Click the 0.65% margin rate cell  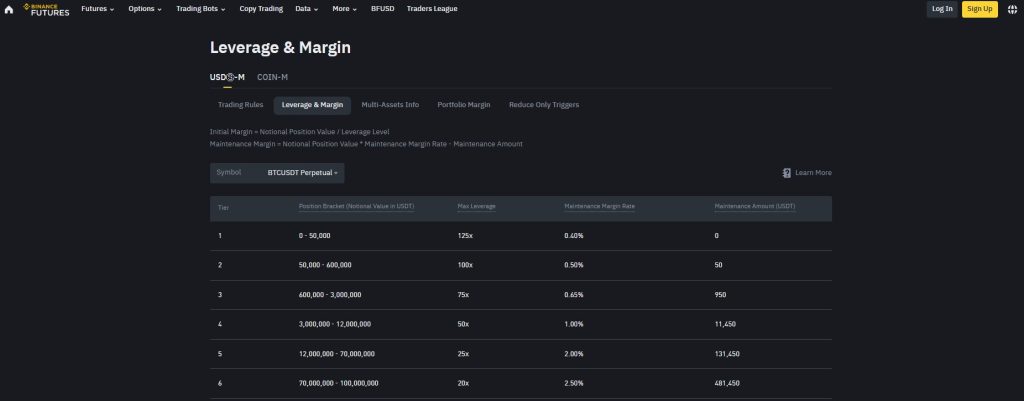pyautogui.click(x=573, y=295)
